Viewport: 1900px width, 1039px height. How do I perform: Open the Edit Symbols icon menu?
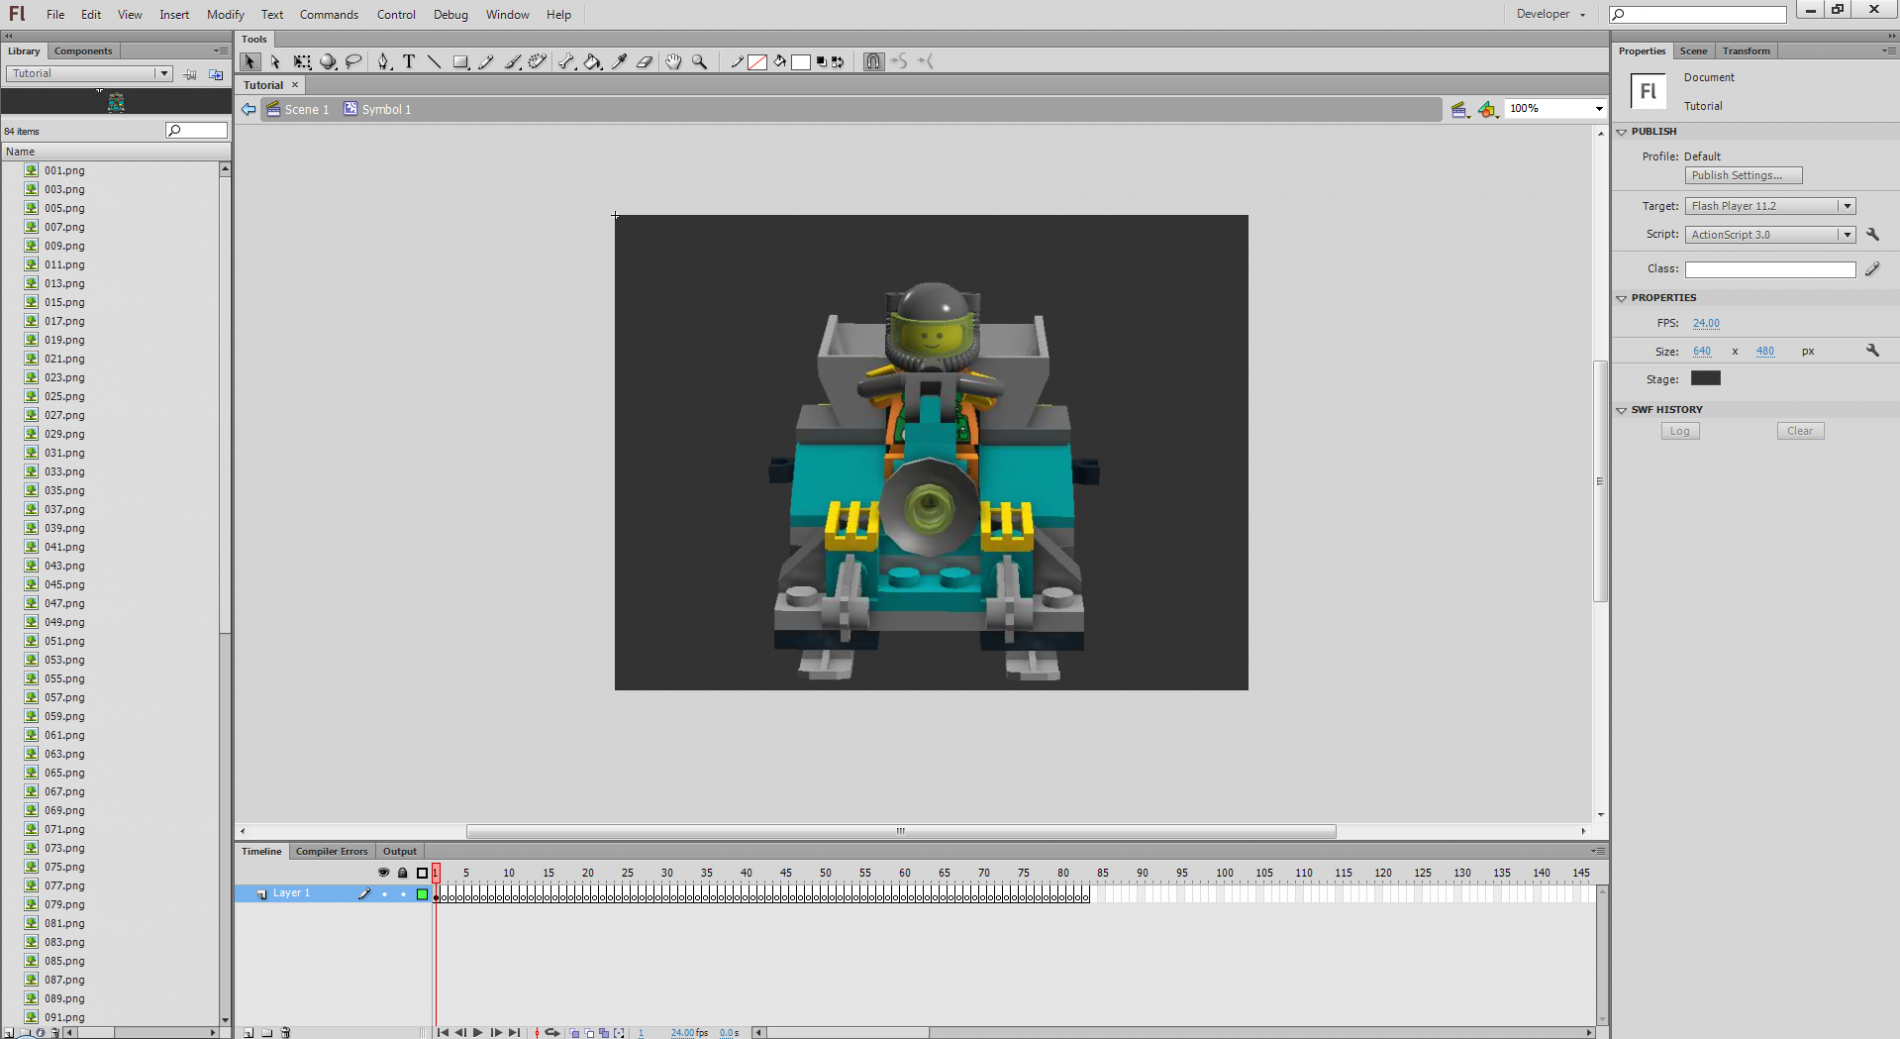pos(1488,109)
